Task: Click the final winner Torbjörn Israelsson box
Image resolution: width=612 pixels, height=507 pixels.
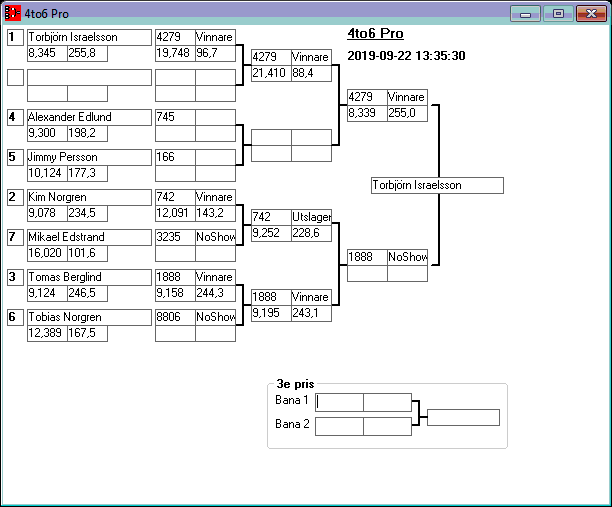Action: [x=436, y=185]
